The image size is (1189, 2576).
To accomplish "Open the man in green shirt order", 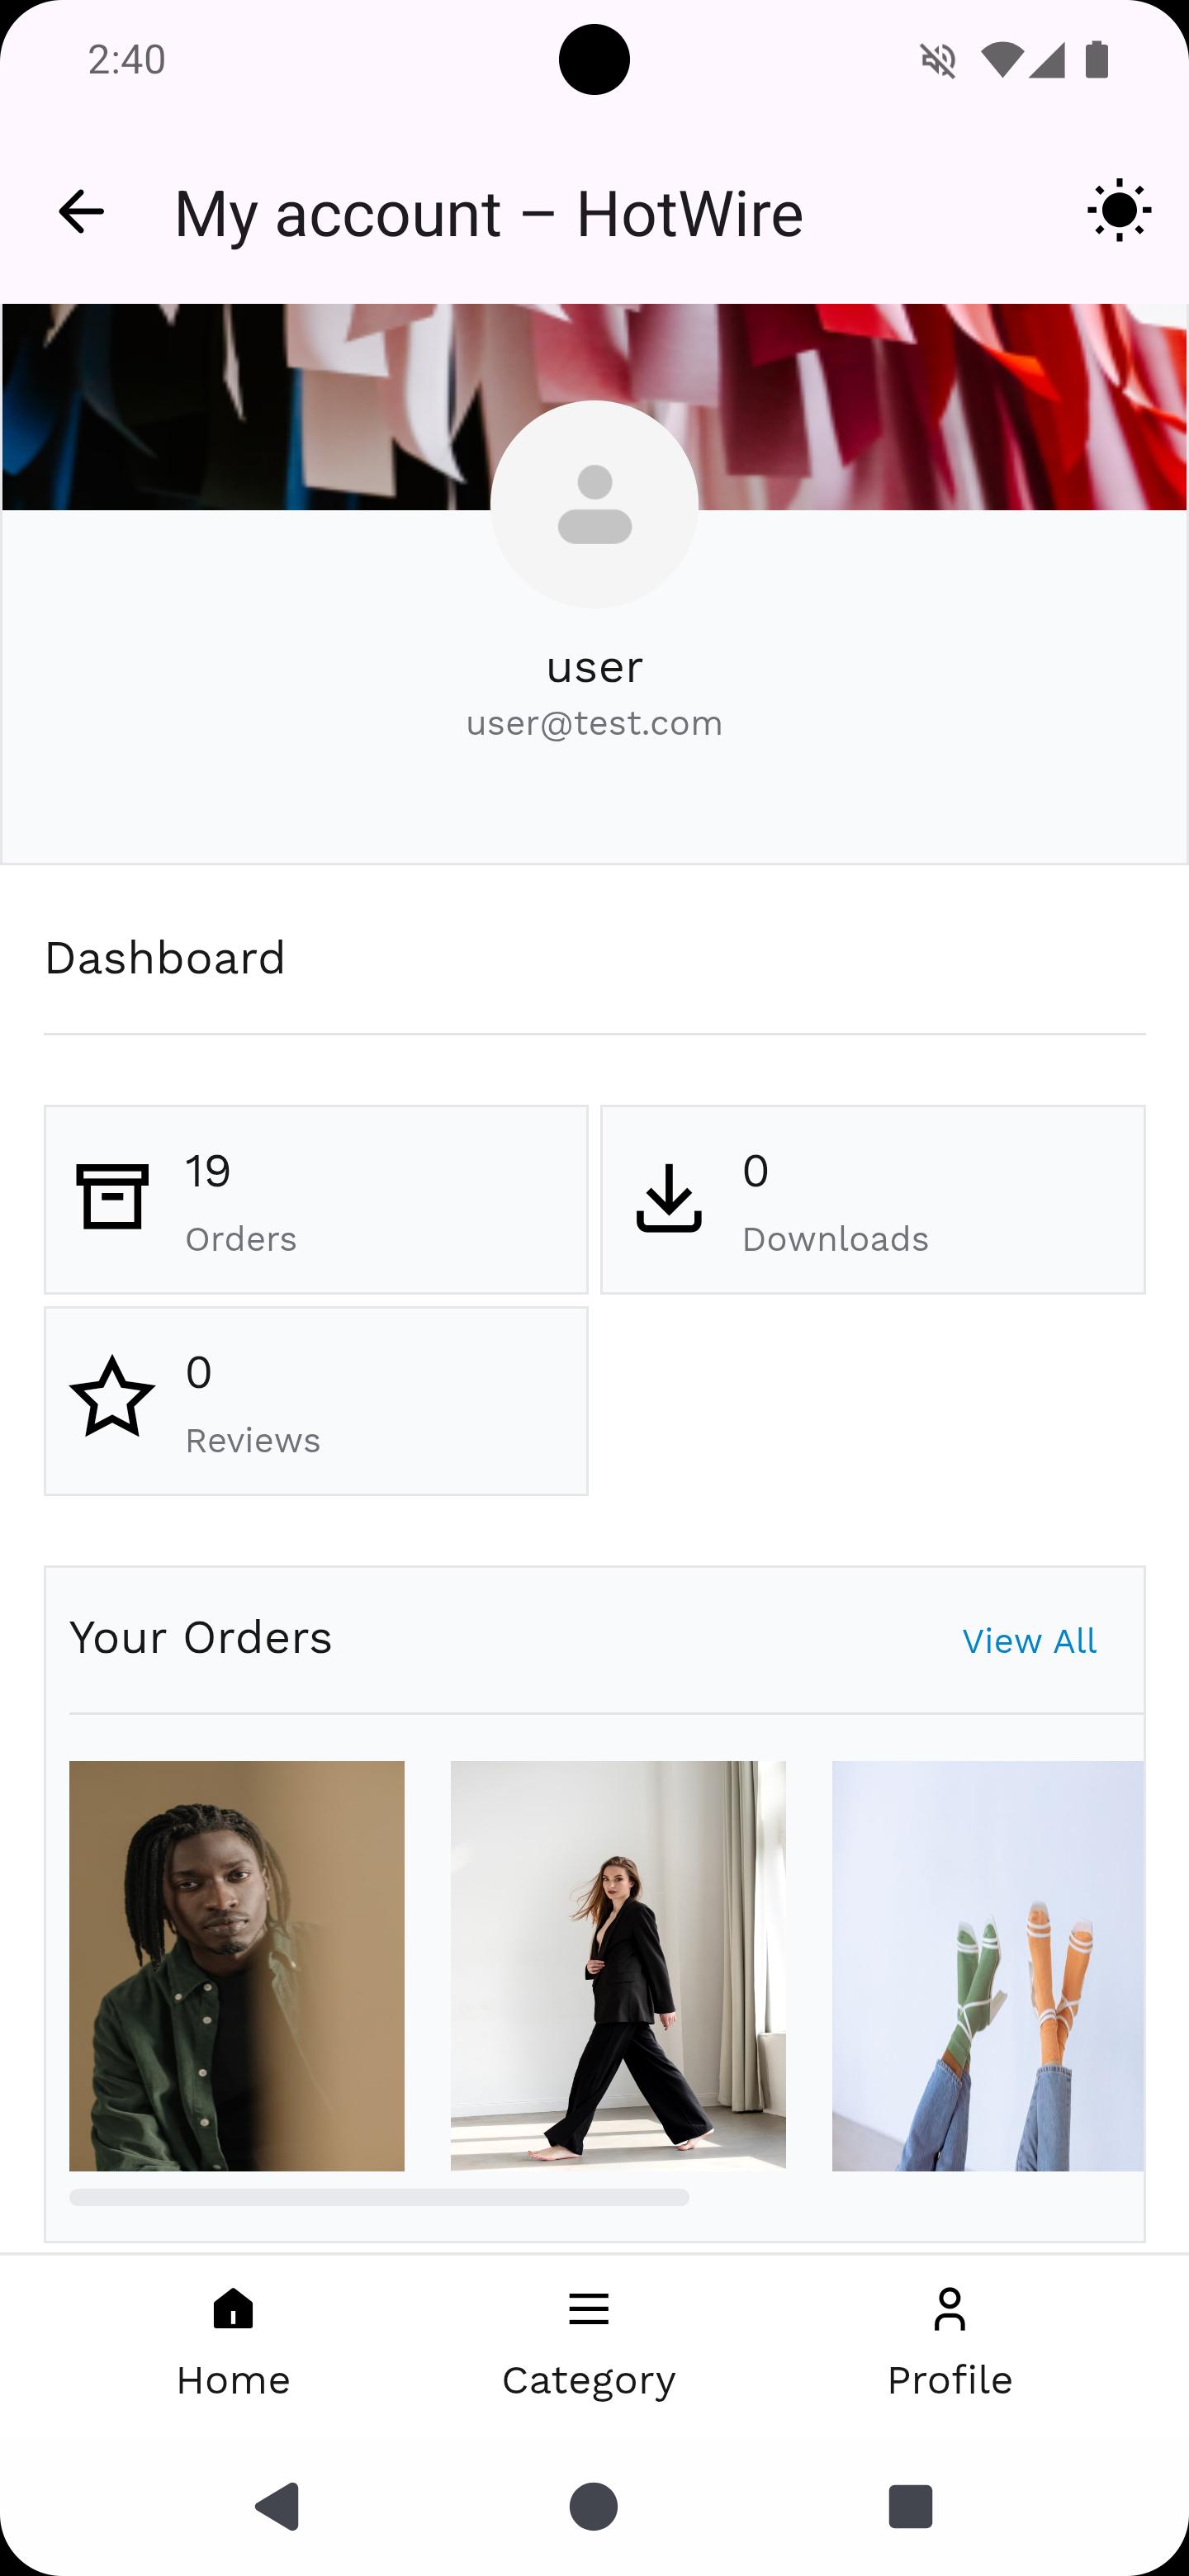I will tap(237, 1965).
